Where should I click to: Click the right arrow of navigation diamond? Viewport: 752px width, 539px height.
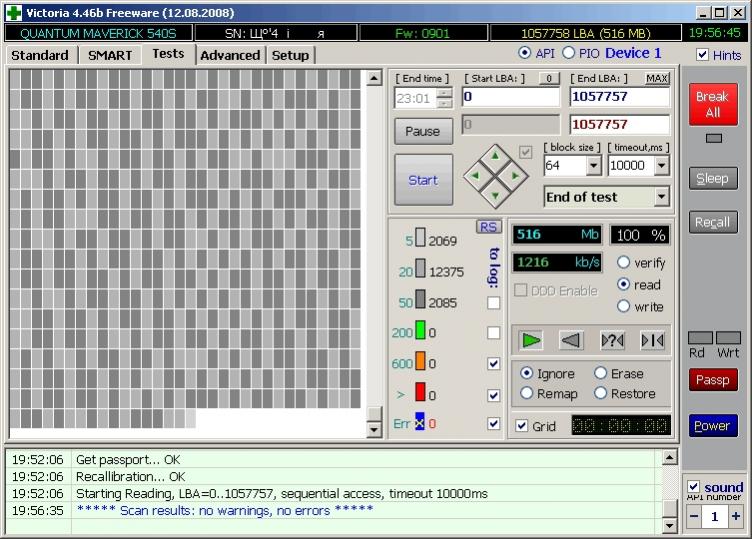(514, 177)
